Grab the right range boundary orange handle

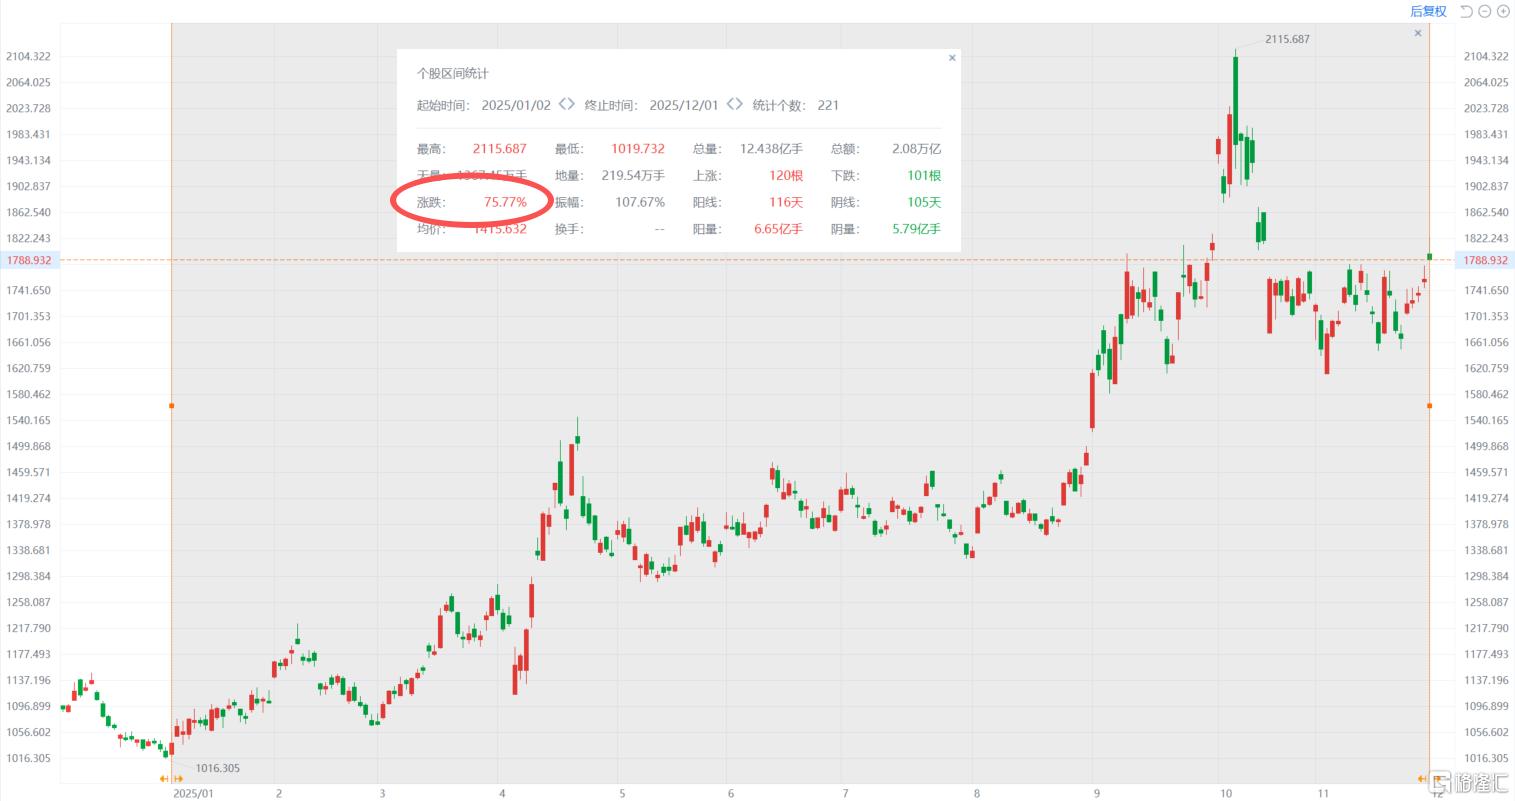[1429, 406]
